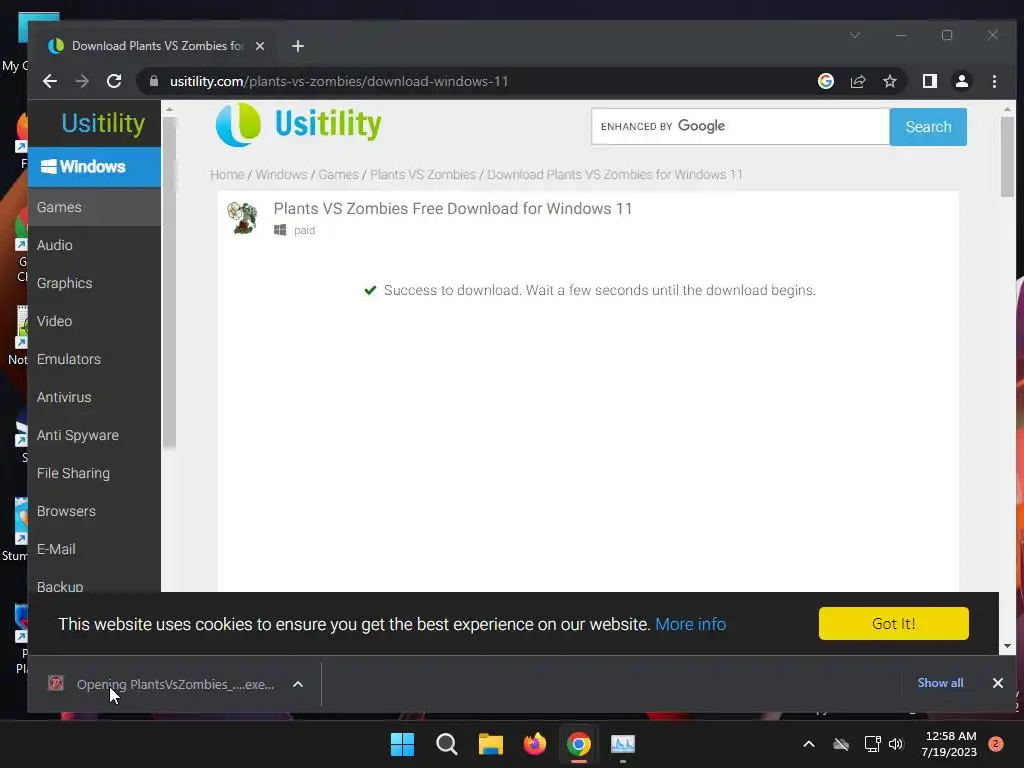Open tab search chevron
The height and width of the screenshot is (768, 1024).
click(855, 35)
